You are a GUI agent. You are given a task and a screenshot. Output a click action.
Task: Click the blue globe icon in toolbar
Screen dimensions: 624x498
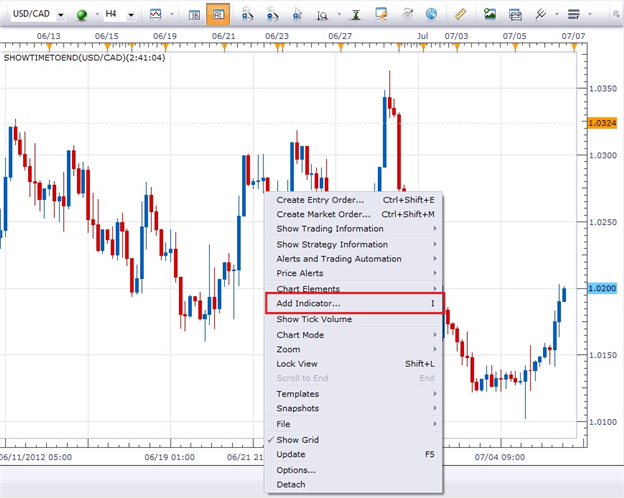431,14
